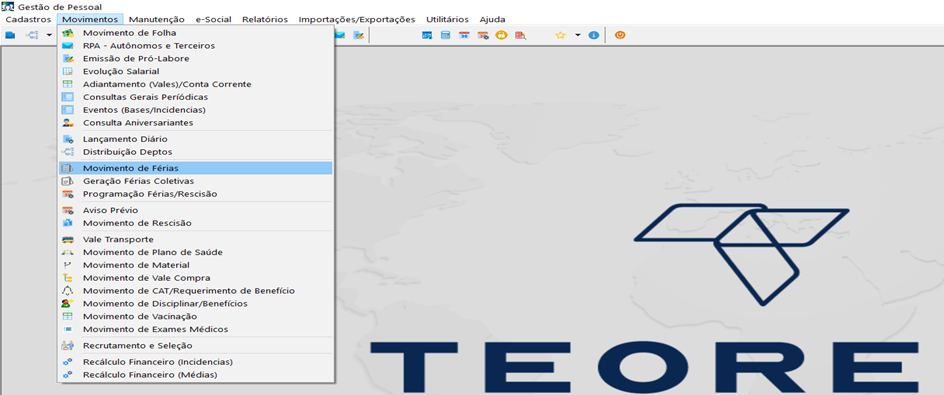Click the orange power exit icon
Viewport: 944px width, 395px height.
(620, 36)
